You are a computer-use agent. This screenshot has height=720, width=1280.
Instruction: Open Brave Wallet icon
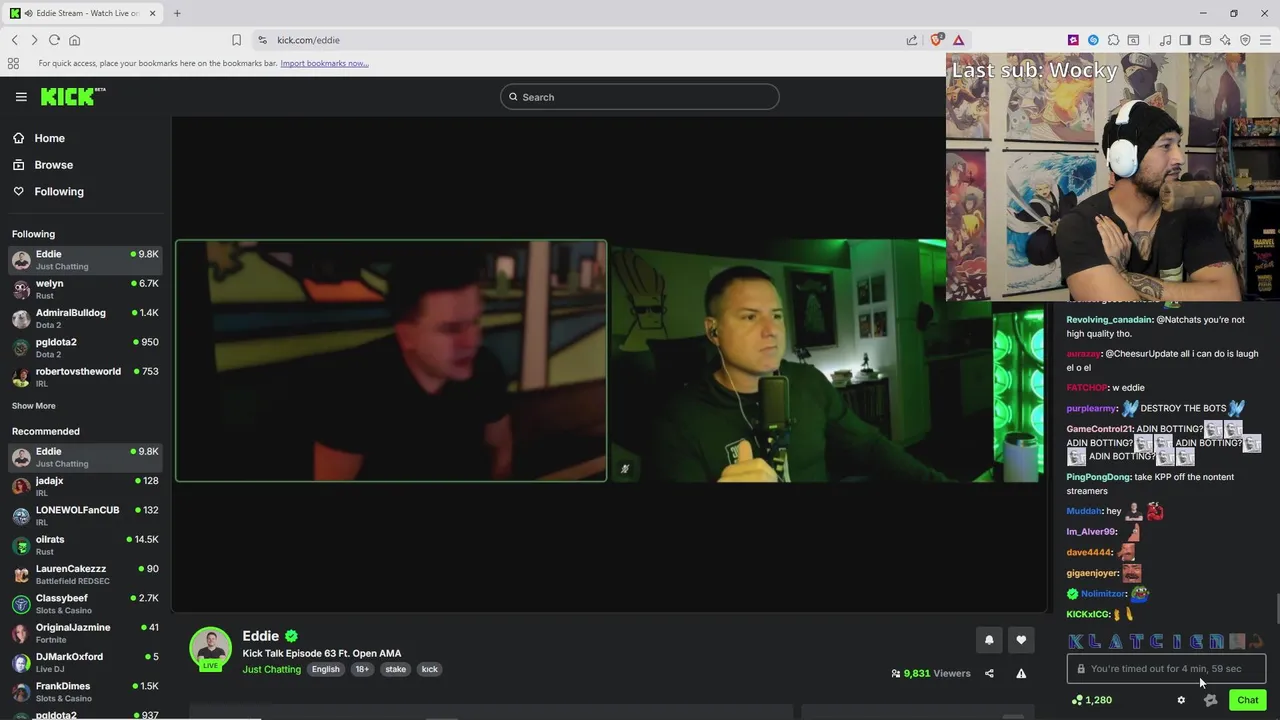coord(1205,40)
